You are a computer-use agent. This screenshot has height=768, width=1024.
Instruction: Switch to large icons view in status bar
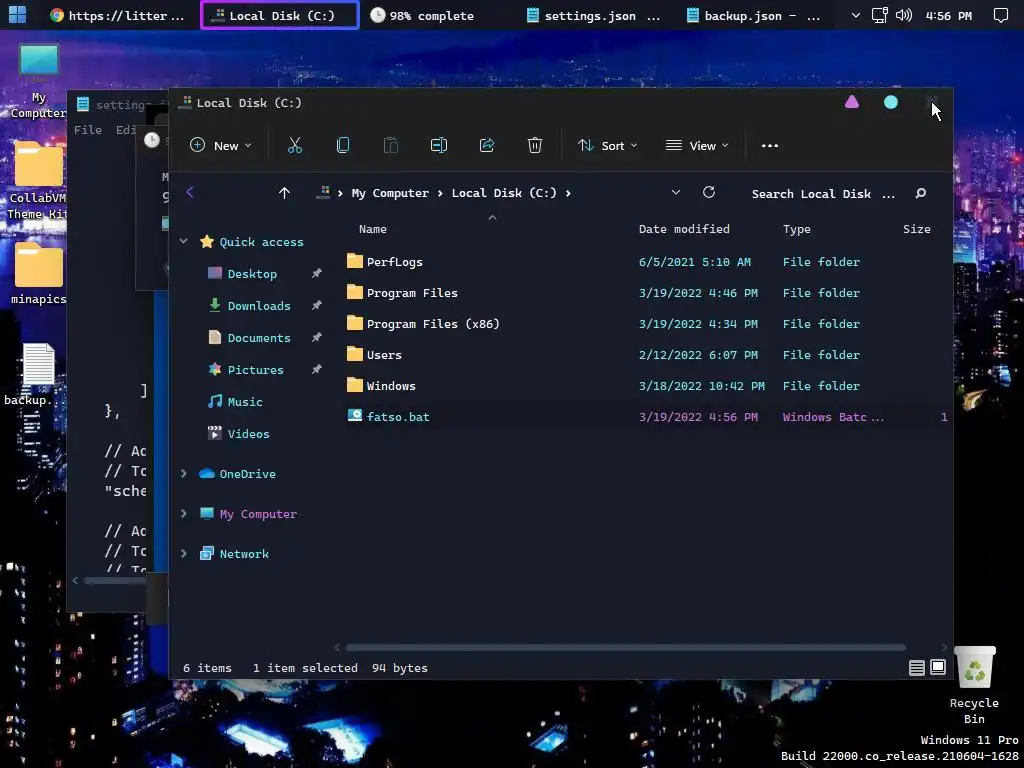tap(938, 667)
